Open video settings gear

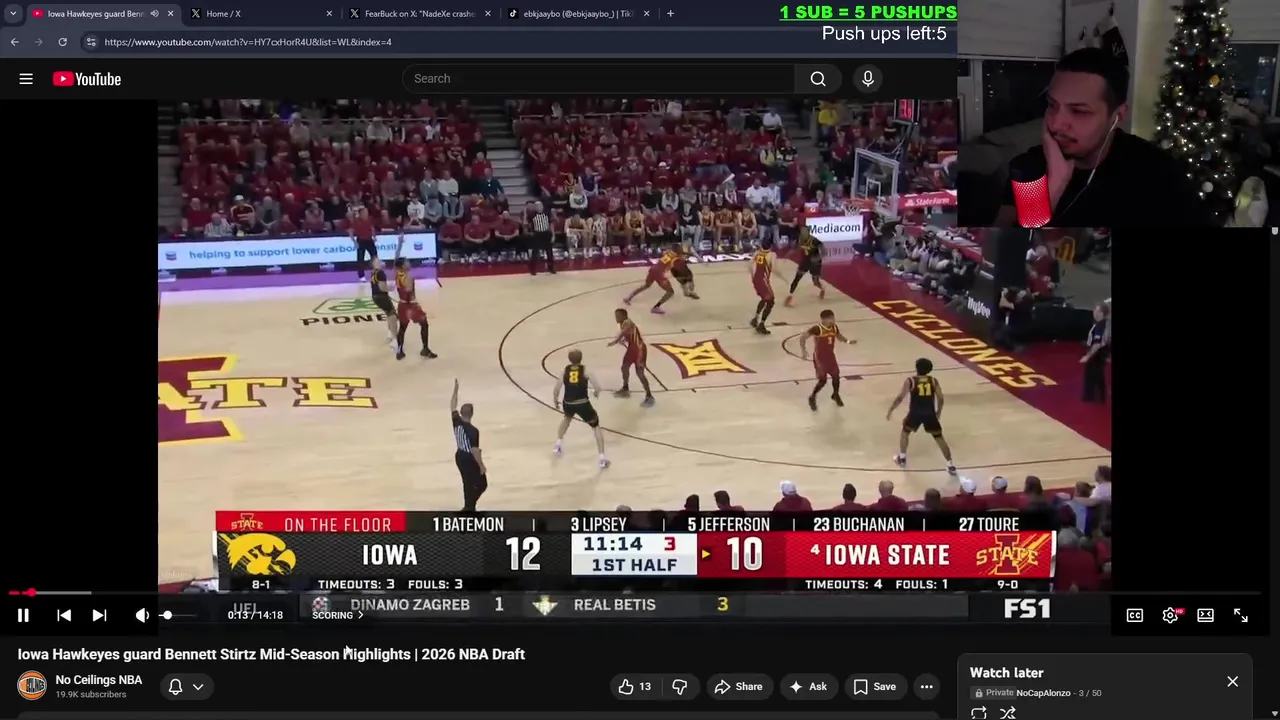[1170, 615]
